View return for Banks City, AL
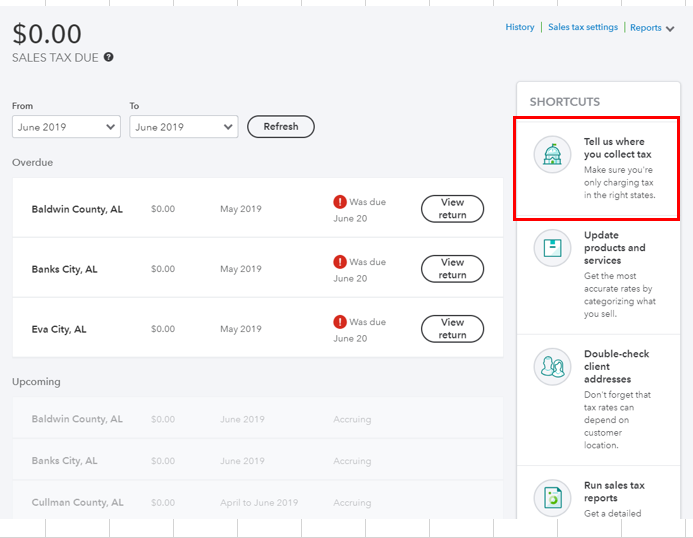The image size is (693, 538). [x=452, y=269]
